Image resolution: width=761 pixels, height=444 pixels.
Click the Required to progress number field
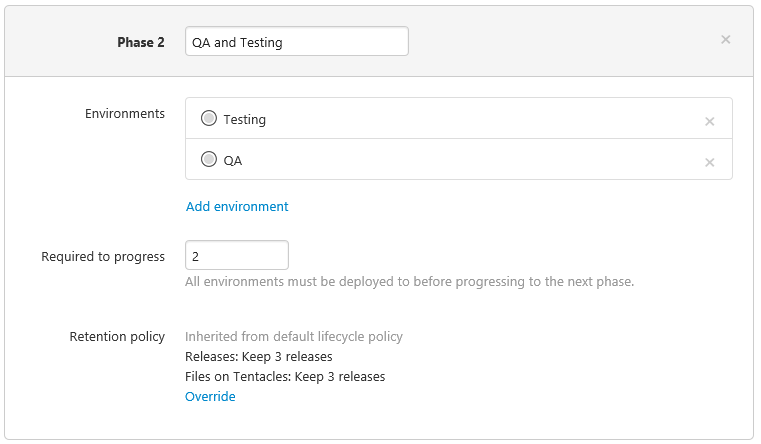tap(237, 255)
